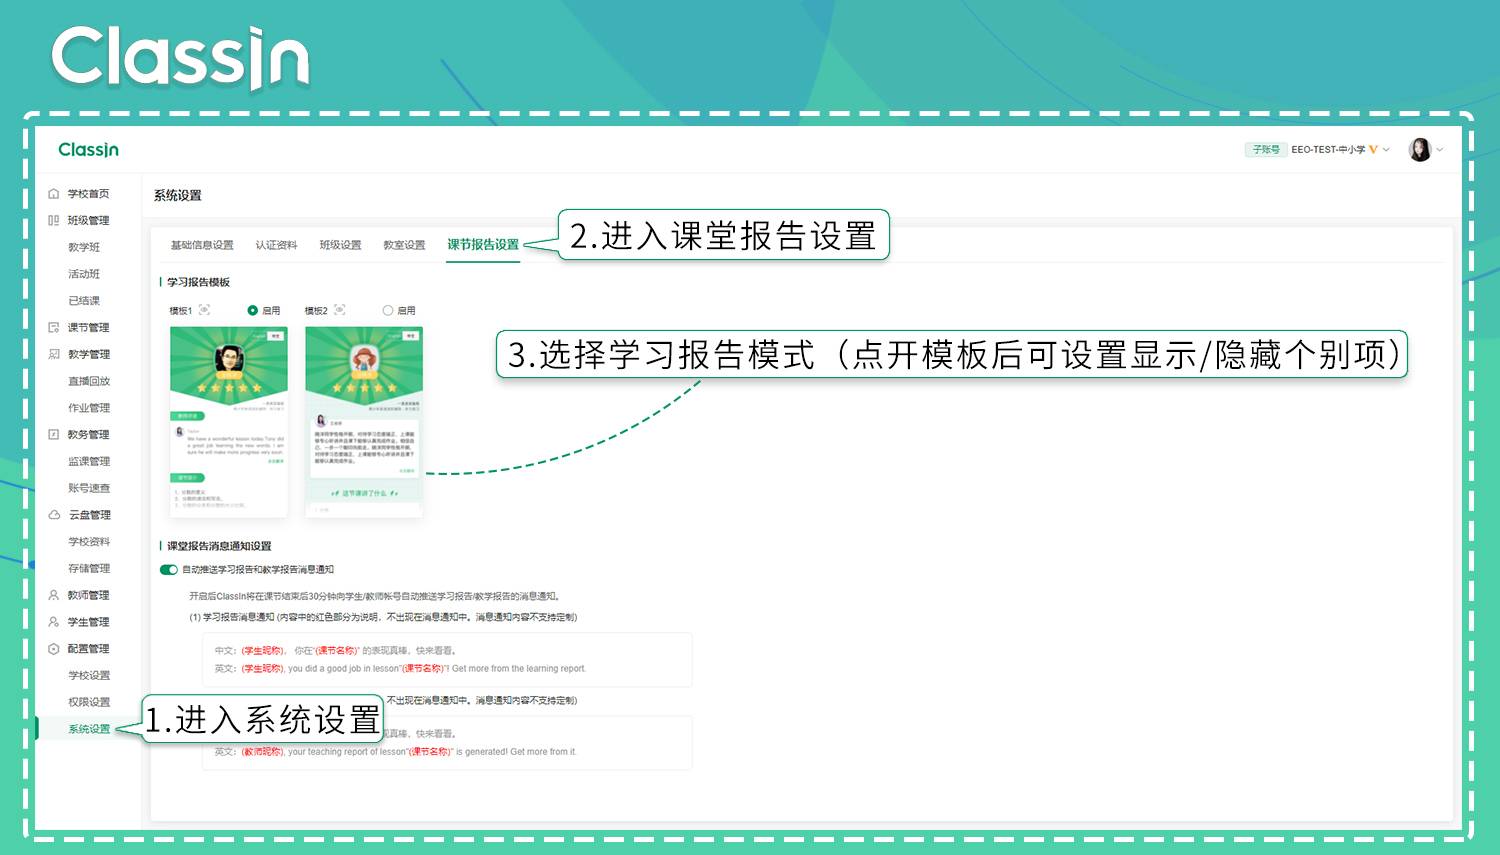The image size is (1500, 855).
Task: Click the 教务管理 sidebar icon
Action: click(54, 434)
